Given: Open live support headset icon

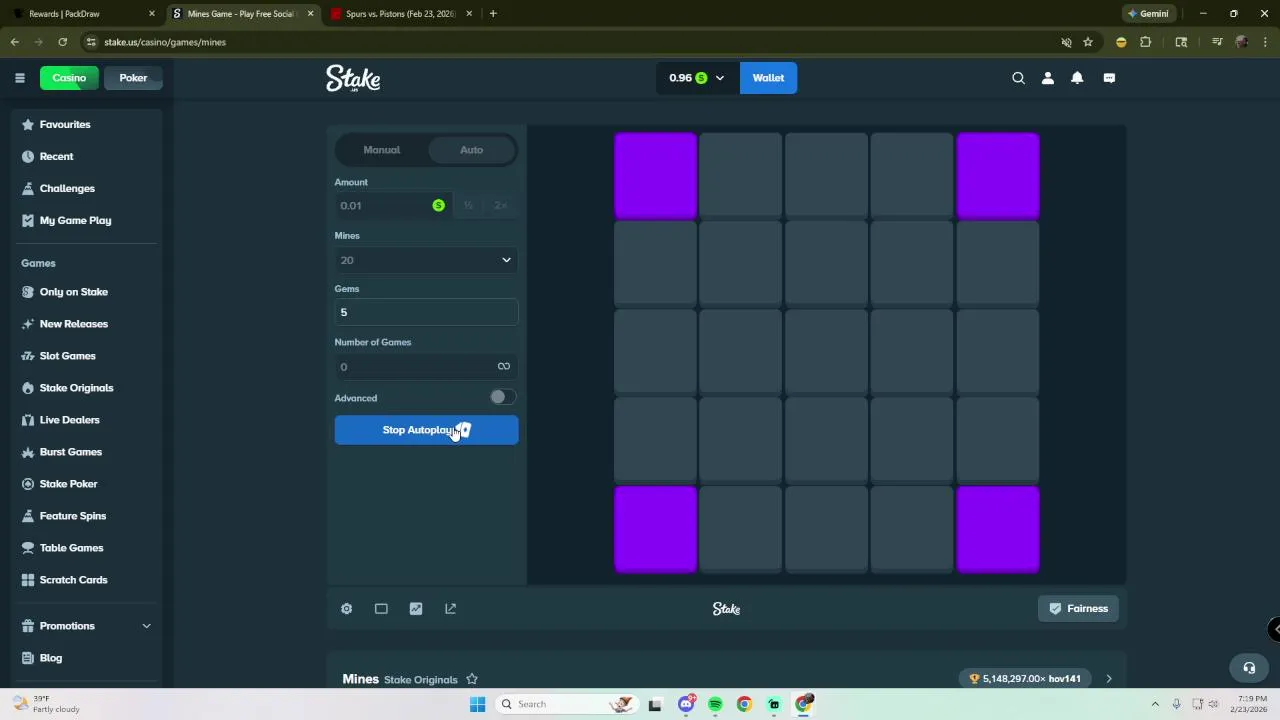Looking at the screenshot, I should click(x=1249, y=668).
